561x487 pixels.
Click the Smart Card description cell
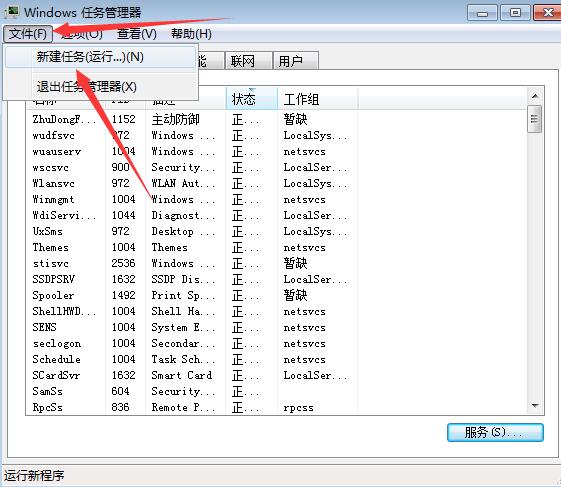tap(182, 375)
